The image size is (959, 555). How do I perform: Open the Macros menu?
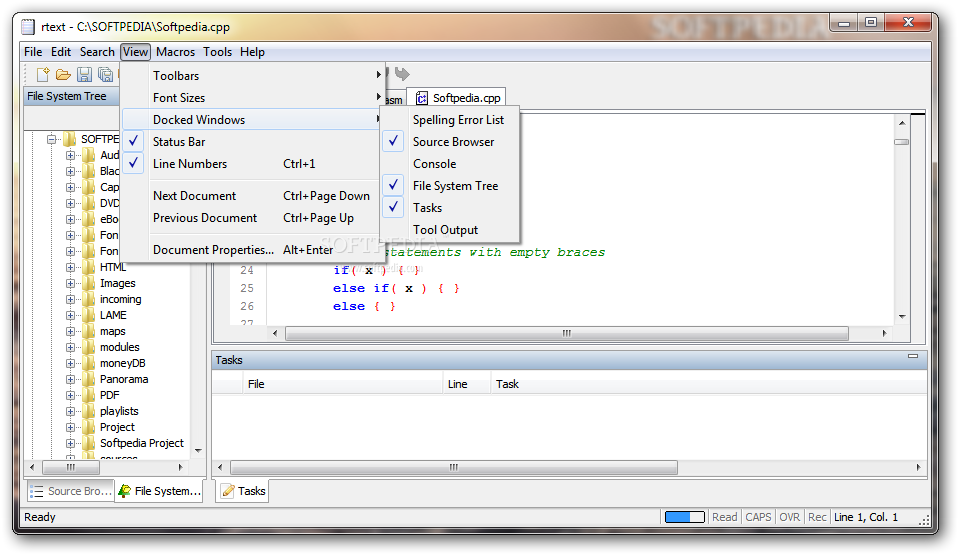175,52
